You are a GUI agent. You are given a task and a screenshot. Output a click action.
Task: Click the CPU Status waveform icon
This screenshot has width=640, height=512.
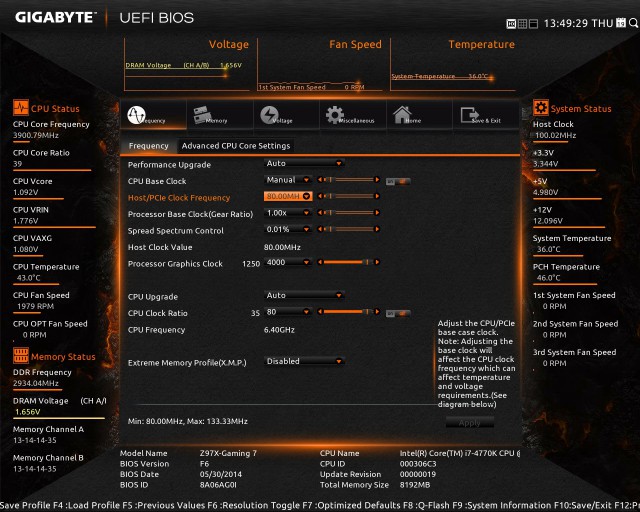[x=20, y=108]
